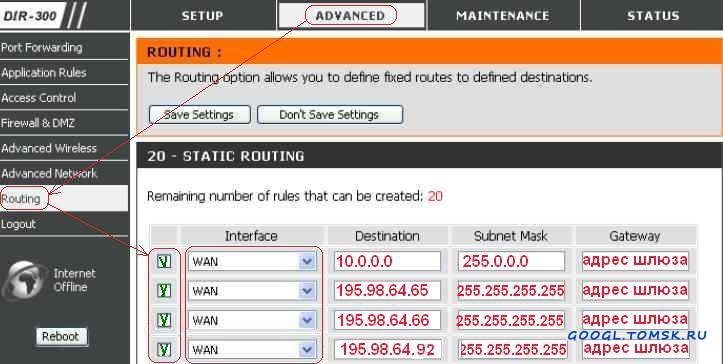Viewport: 723px width, 364px height.
Task: Select Routing in the sidebar
Action: pos(64,199)
